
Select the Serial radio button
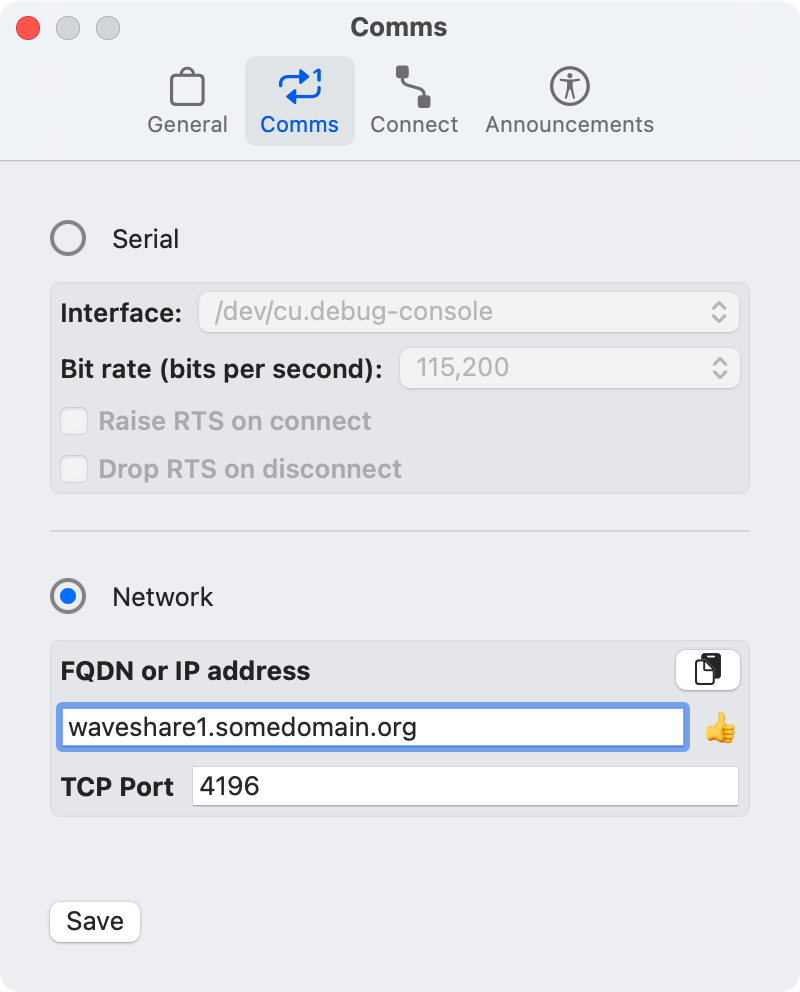point(68,238)
